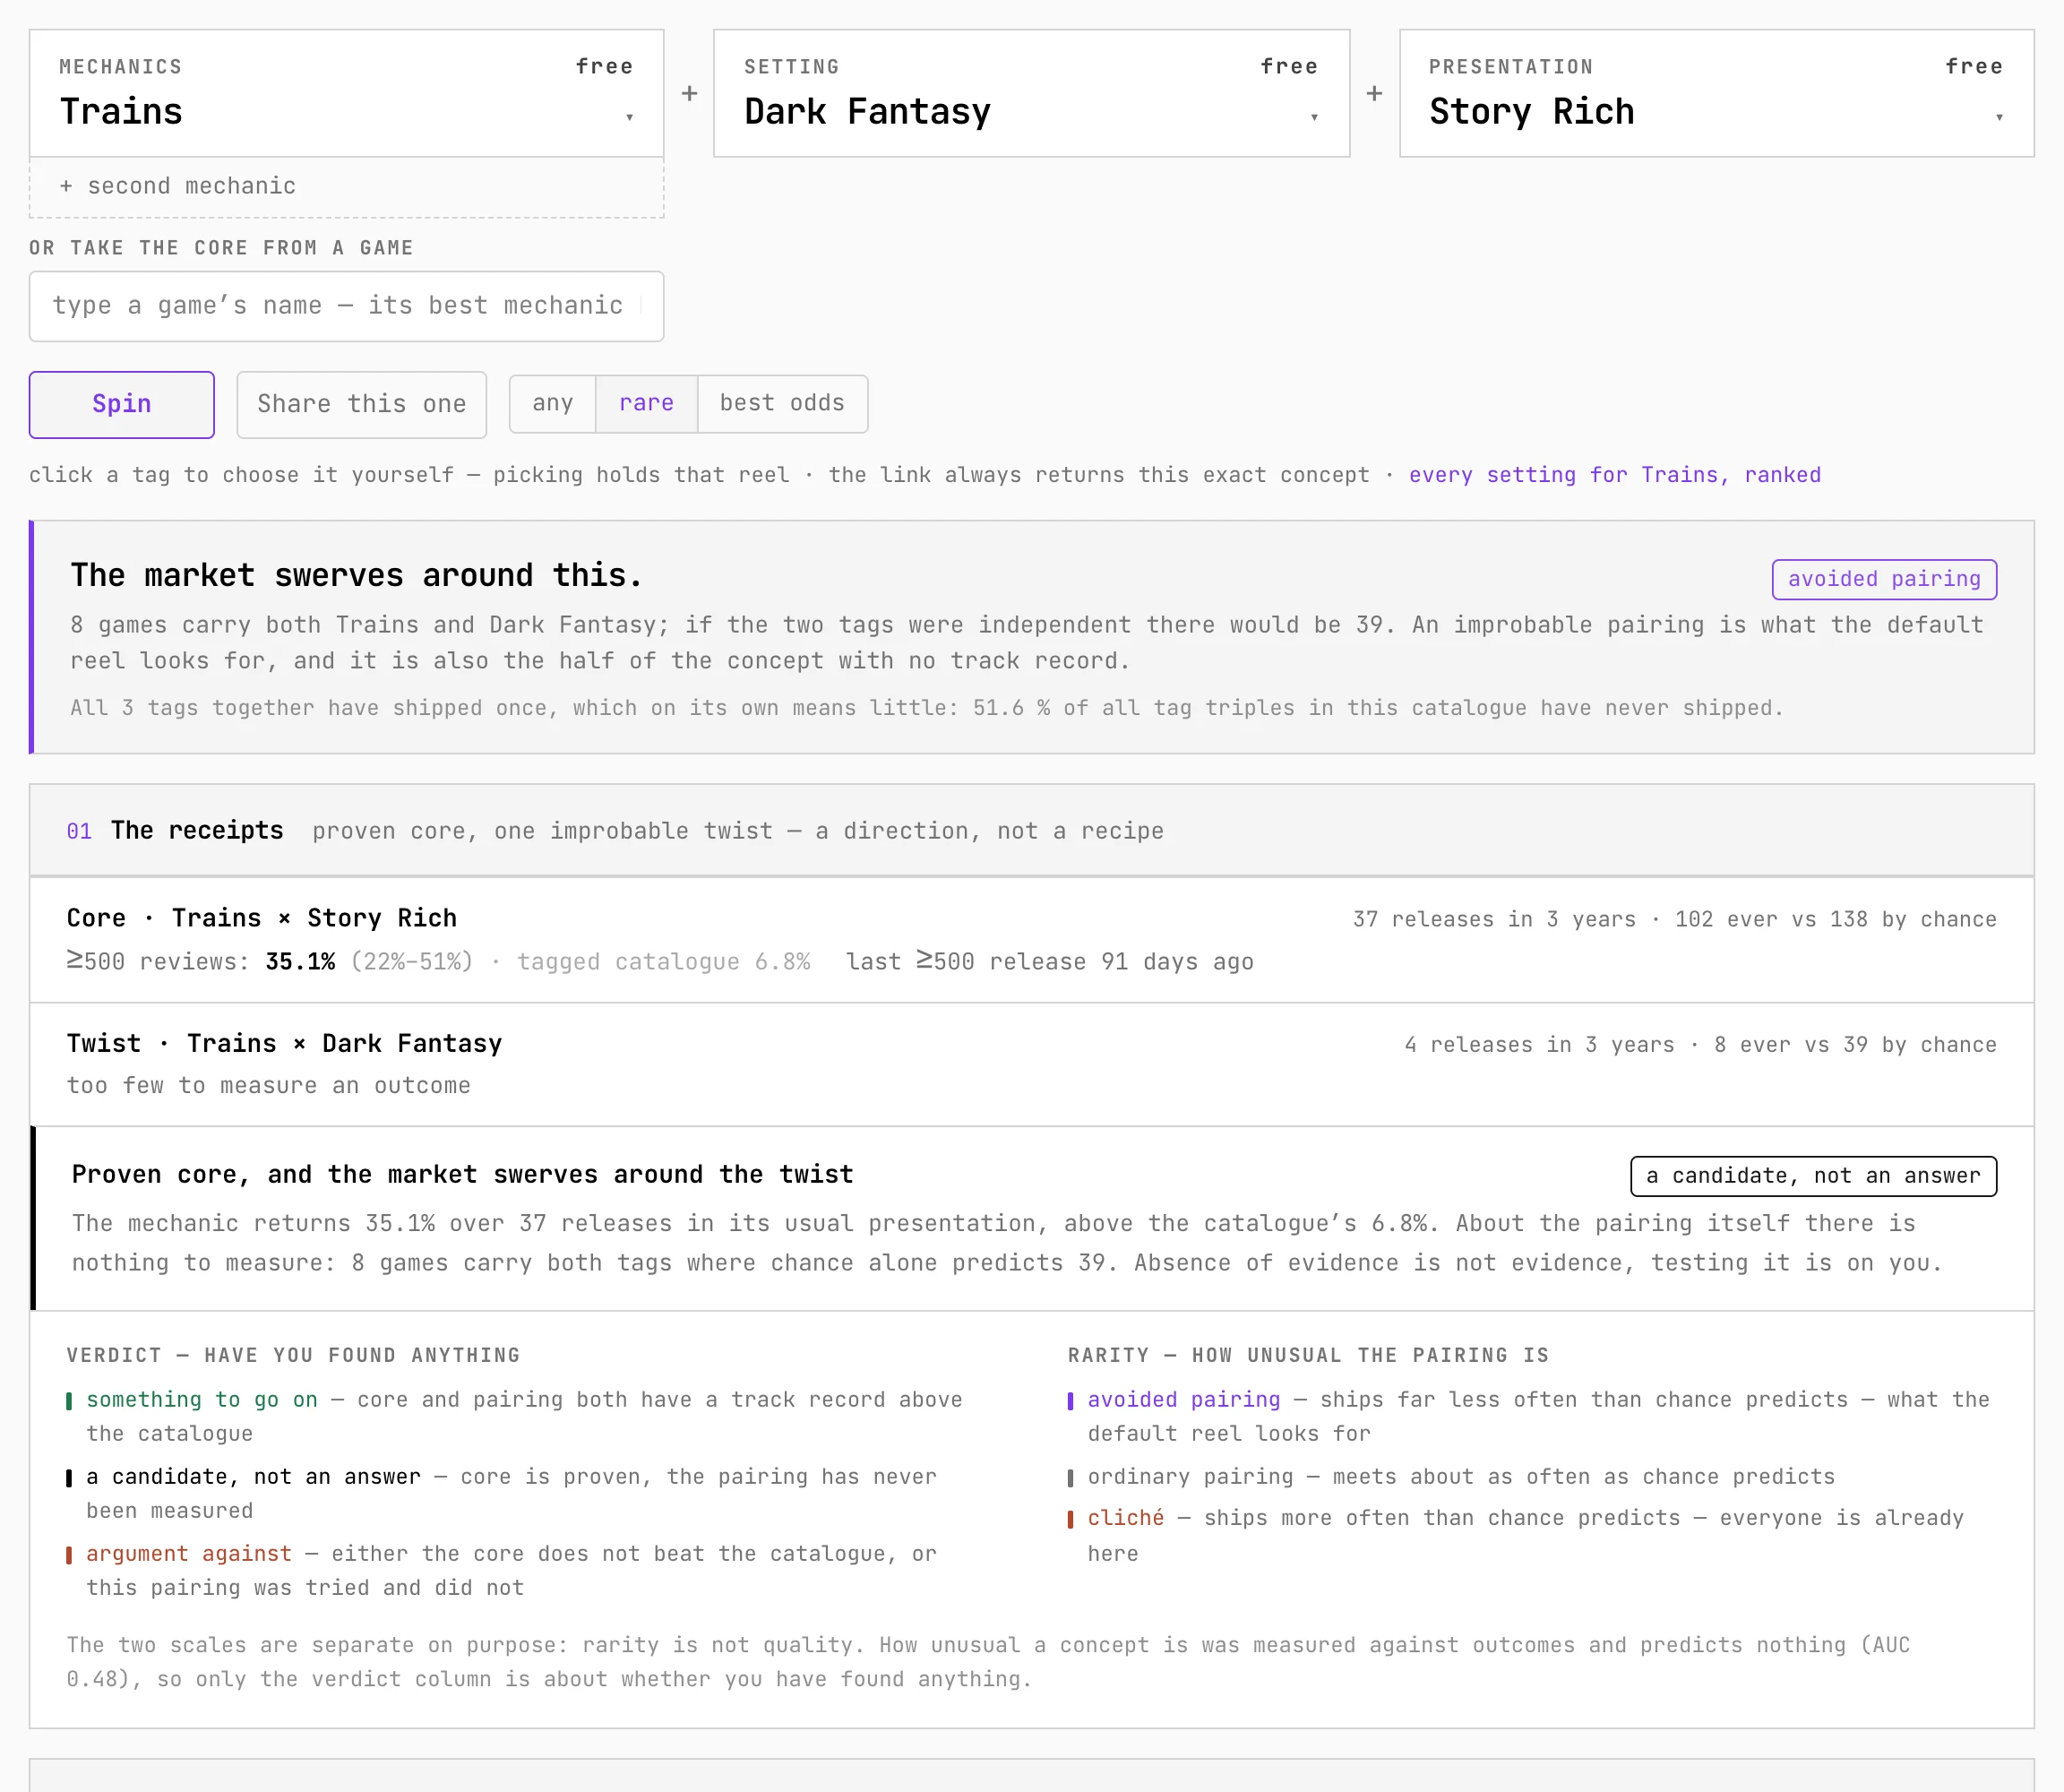
Task: Click the 'cliché' legend entry
Action: coord(1126,1518)
